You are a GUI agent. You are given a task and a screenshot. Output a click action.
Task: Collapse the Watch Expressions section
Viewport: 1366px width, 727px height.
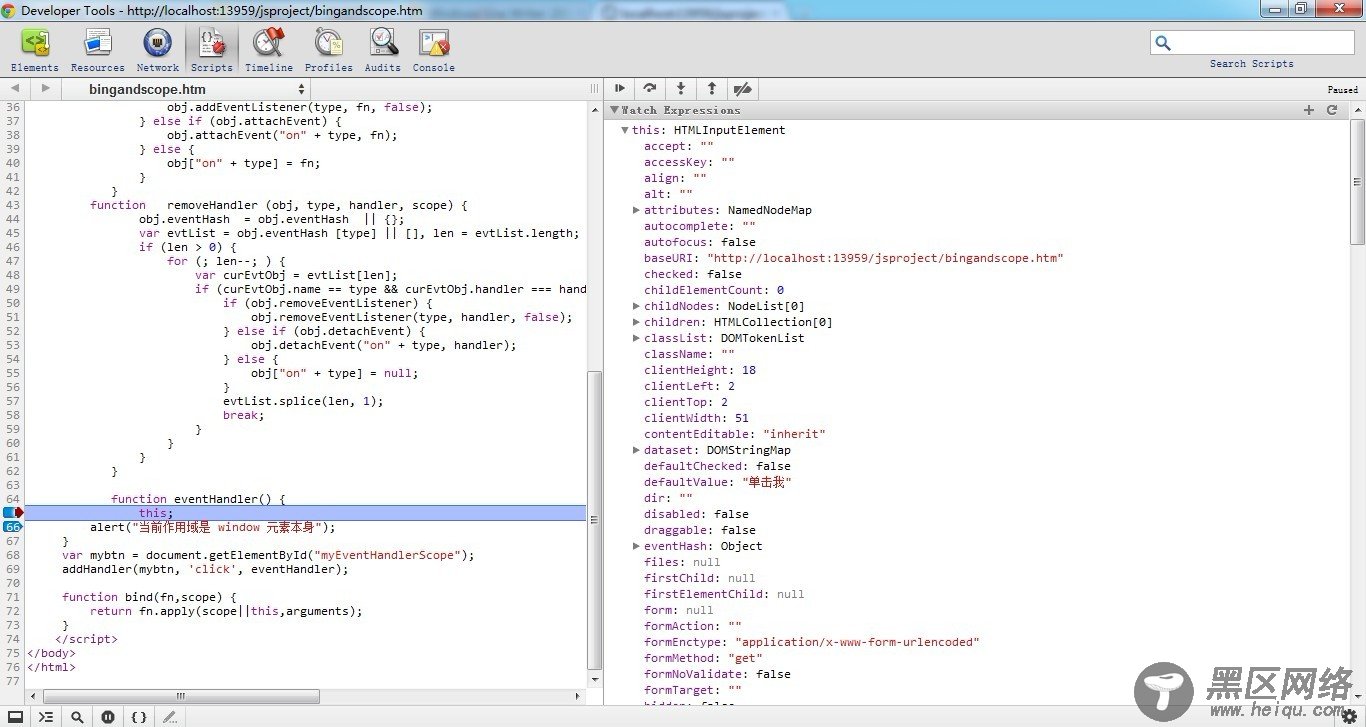(x=614, y=110)
